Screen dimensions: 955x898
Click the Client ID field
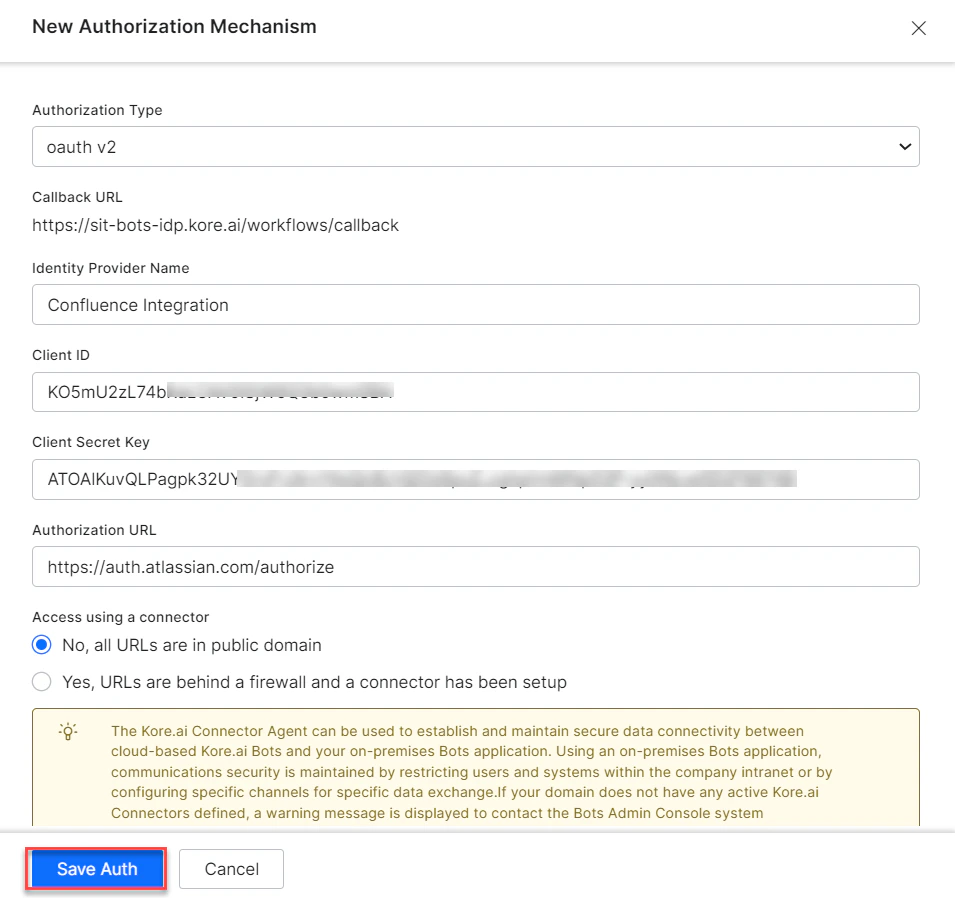(x=475, y=391)
